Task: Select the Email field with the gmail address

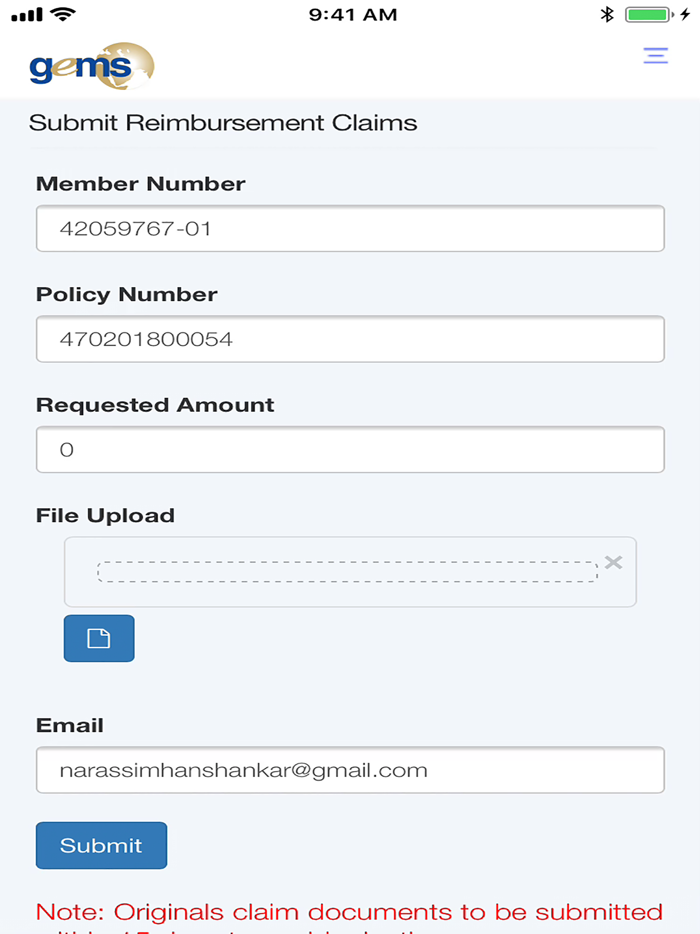Action: tap(350, 770)
